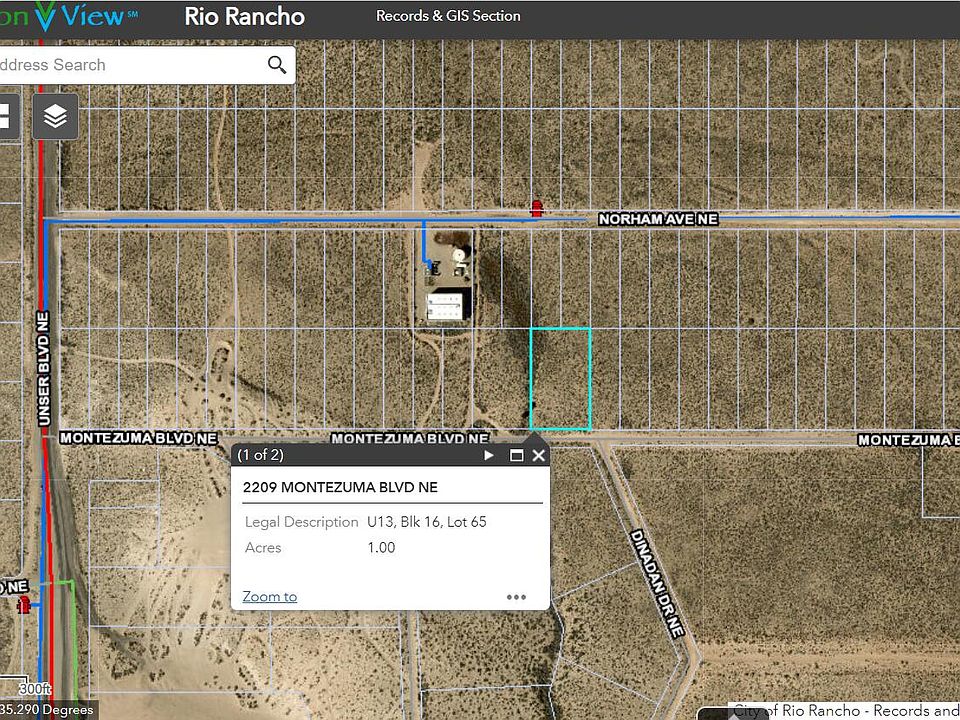
Task: Open the basemap gallery button at left edge
Action: [5, 117]
